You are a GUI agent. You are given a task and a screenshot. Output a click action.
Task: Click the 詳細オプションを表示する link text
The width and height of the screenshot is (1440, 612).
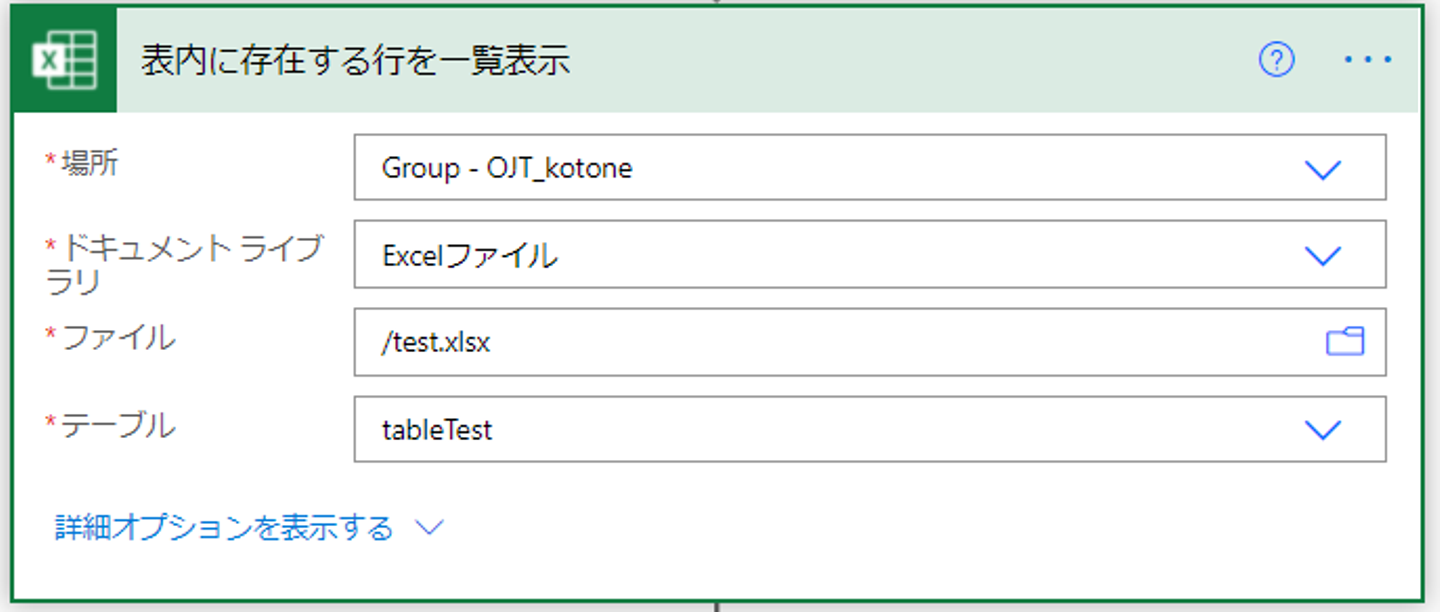point(224,528)
